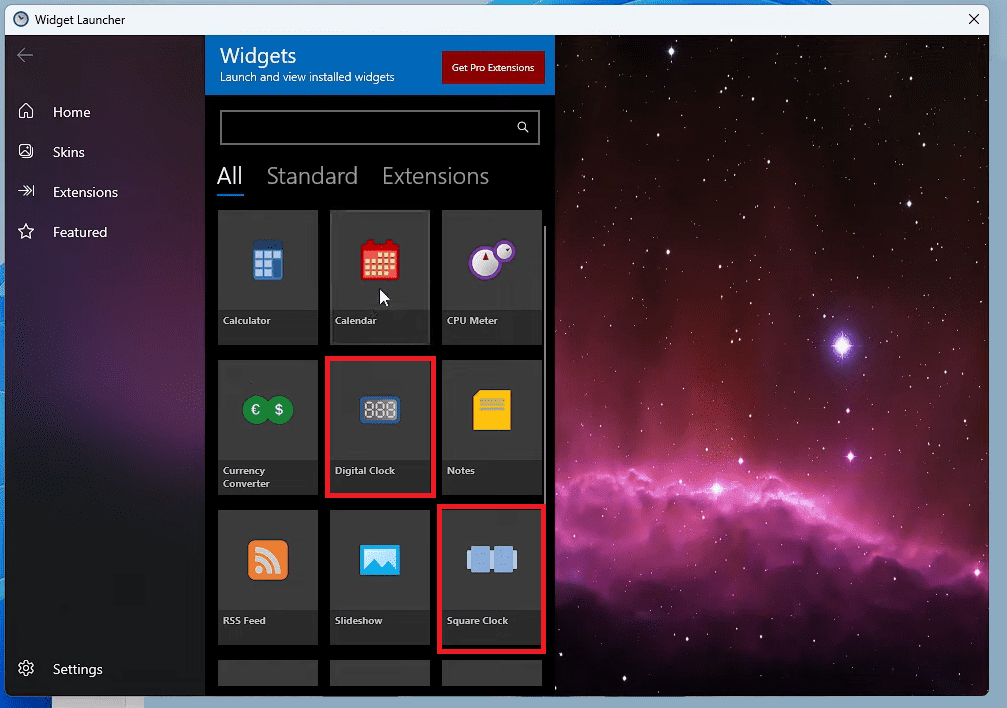Launch the Slideshow widget
Viewport: 1007px width, 708px height.
click(380, 565)
